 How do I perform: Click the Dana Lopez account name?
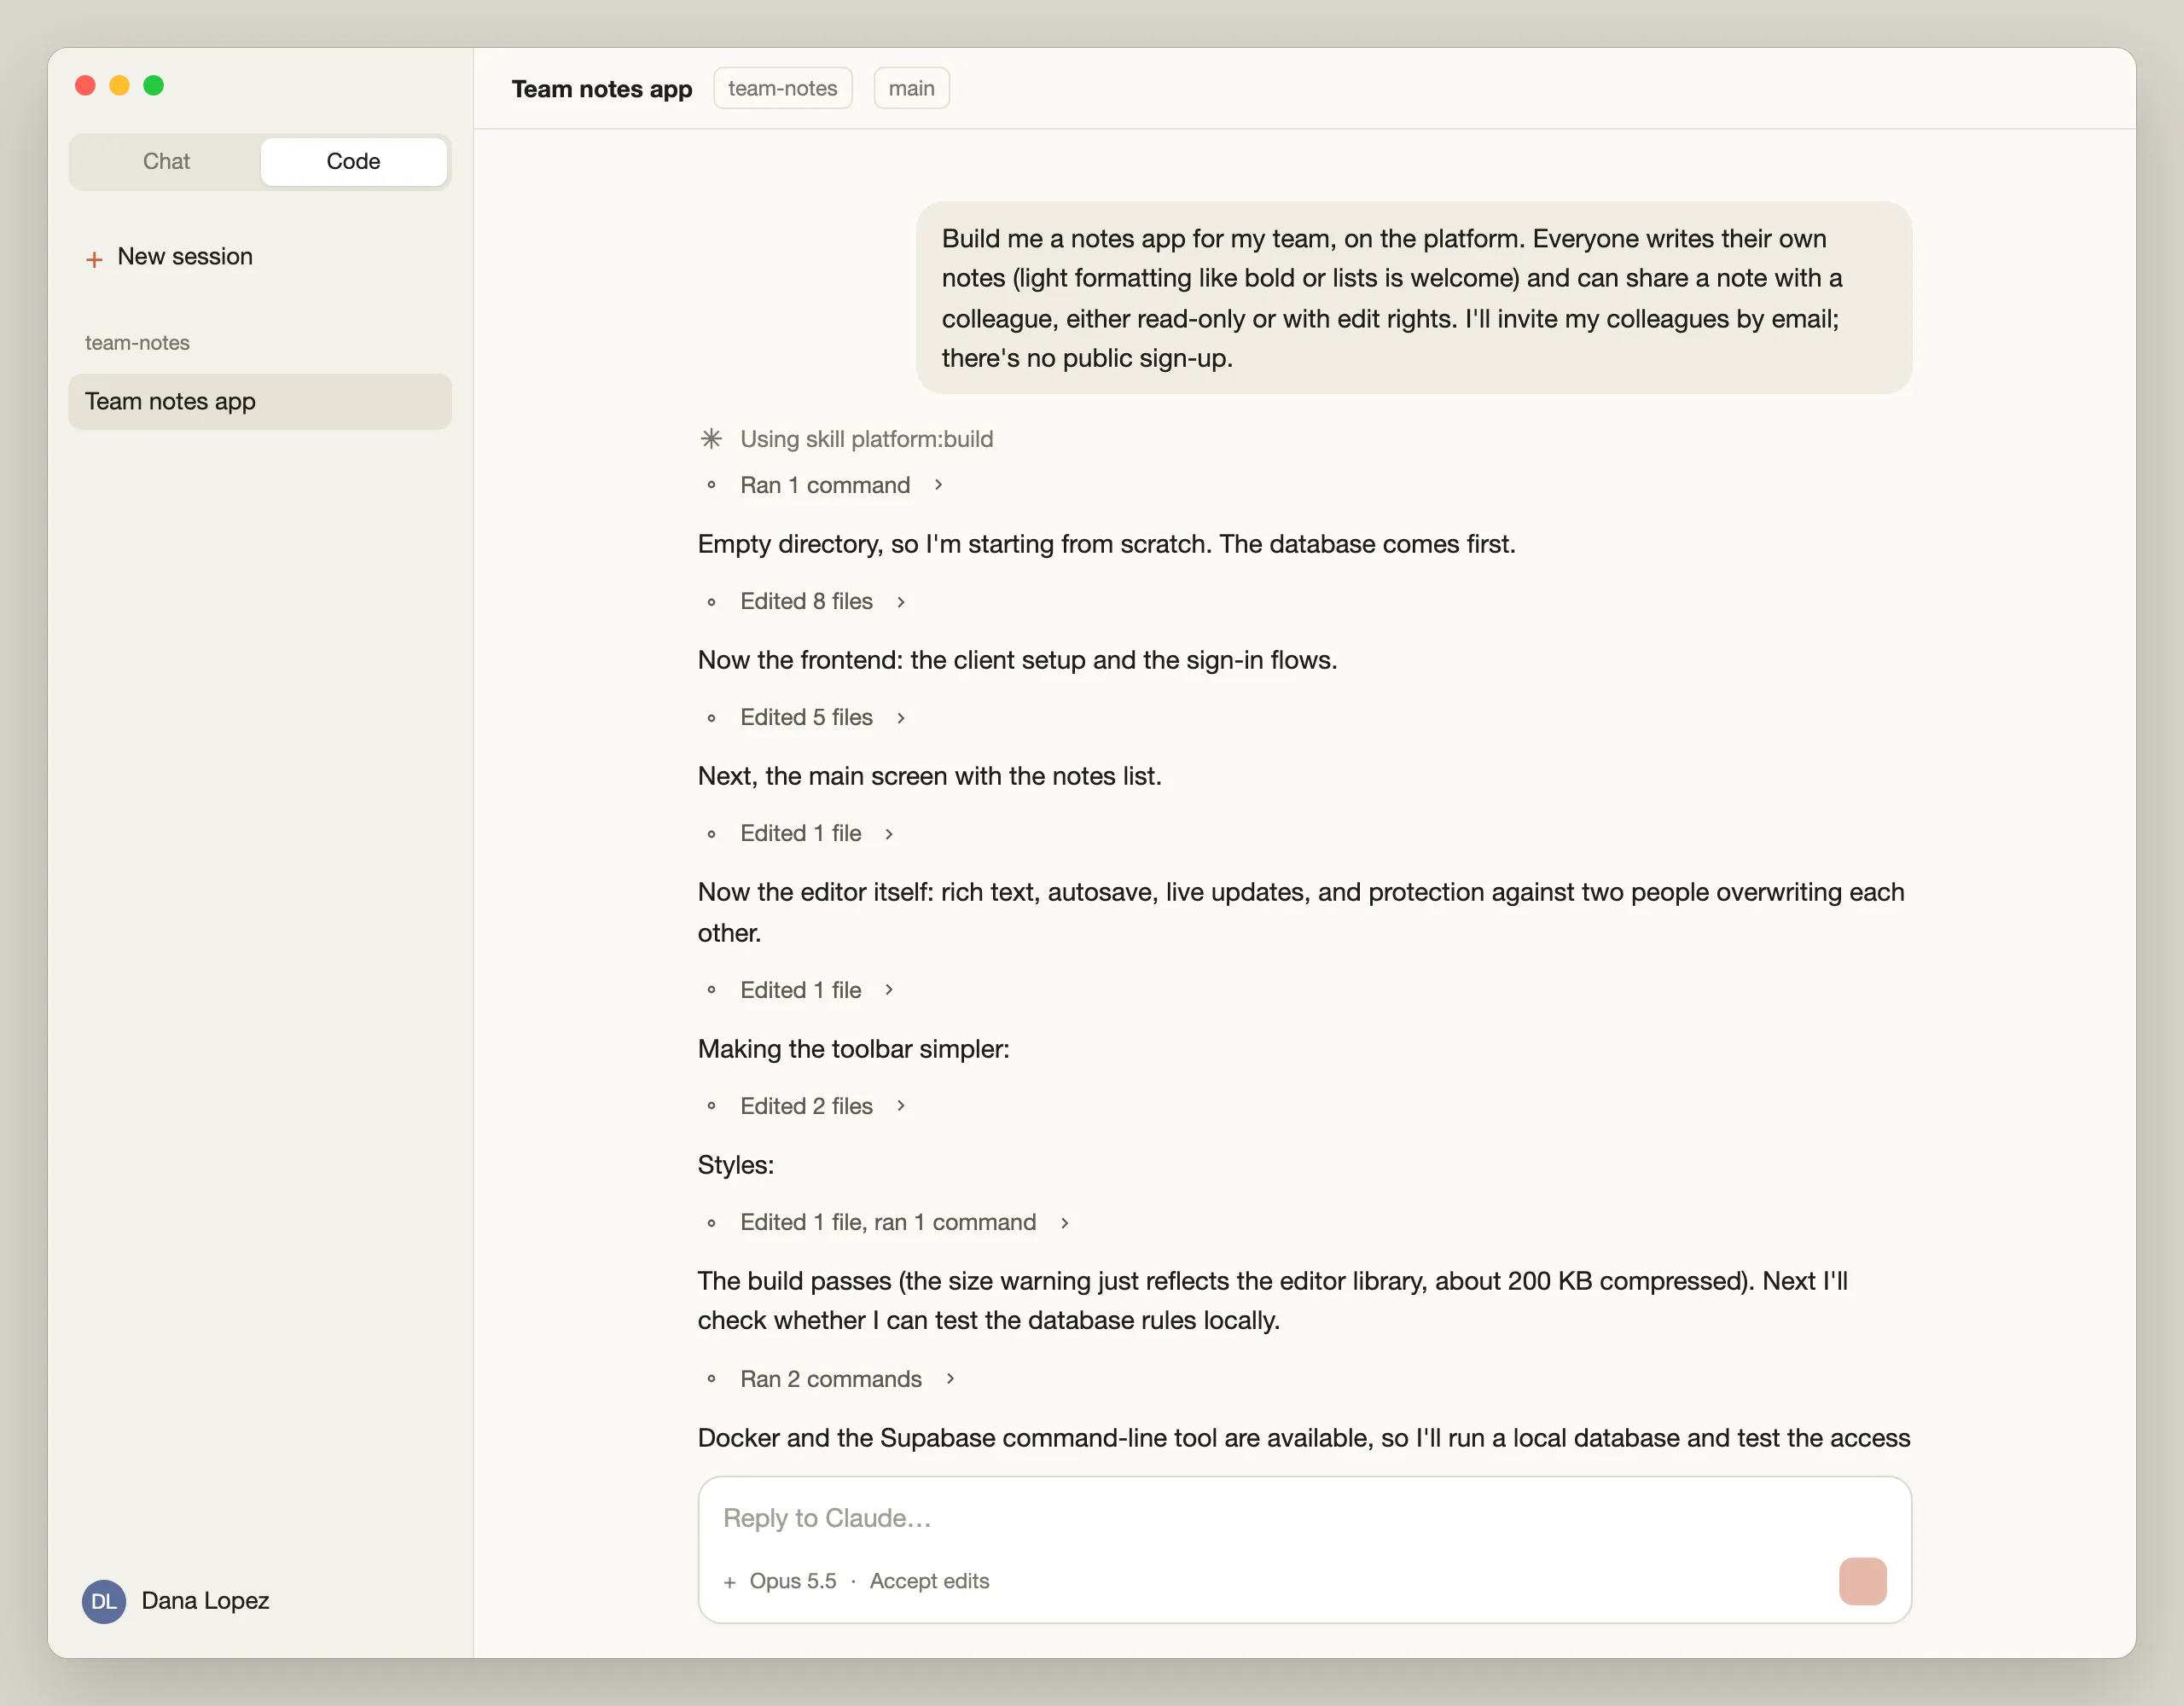pos(205,1601)
